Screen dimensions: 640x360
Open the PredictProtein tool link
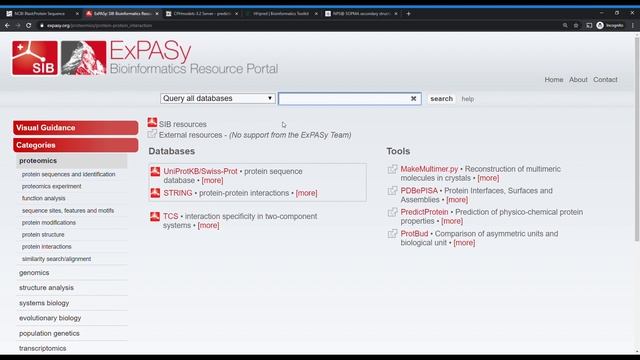click(x=424, y=212)
